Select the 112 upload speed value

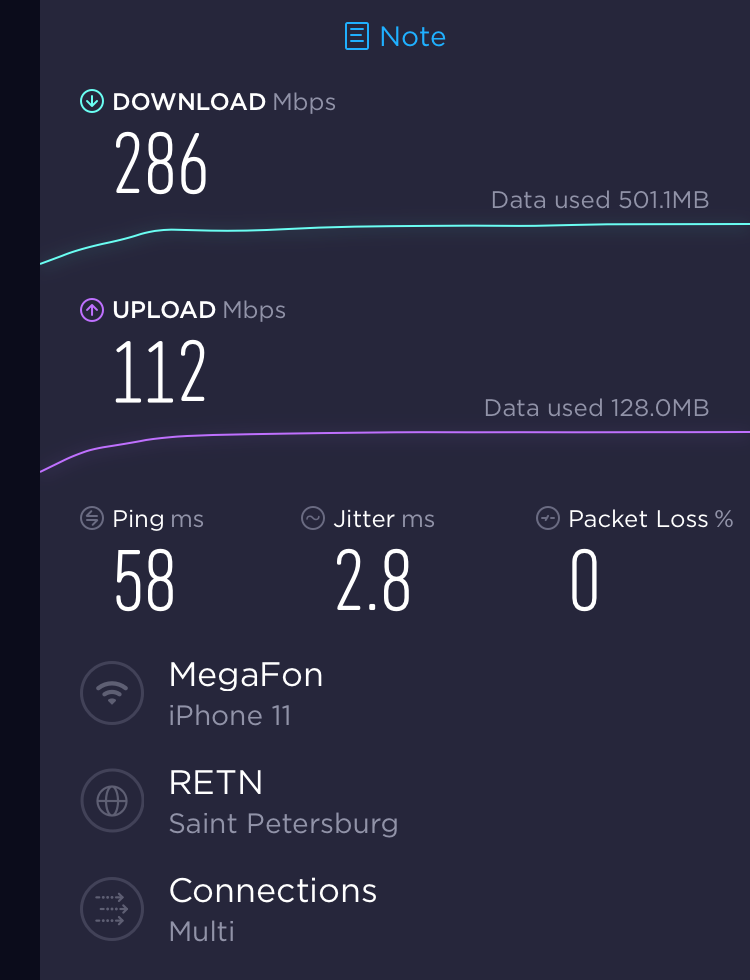160,372
